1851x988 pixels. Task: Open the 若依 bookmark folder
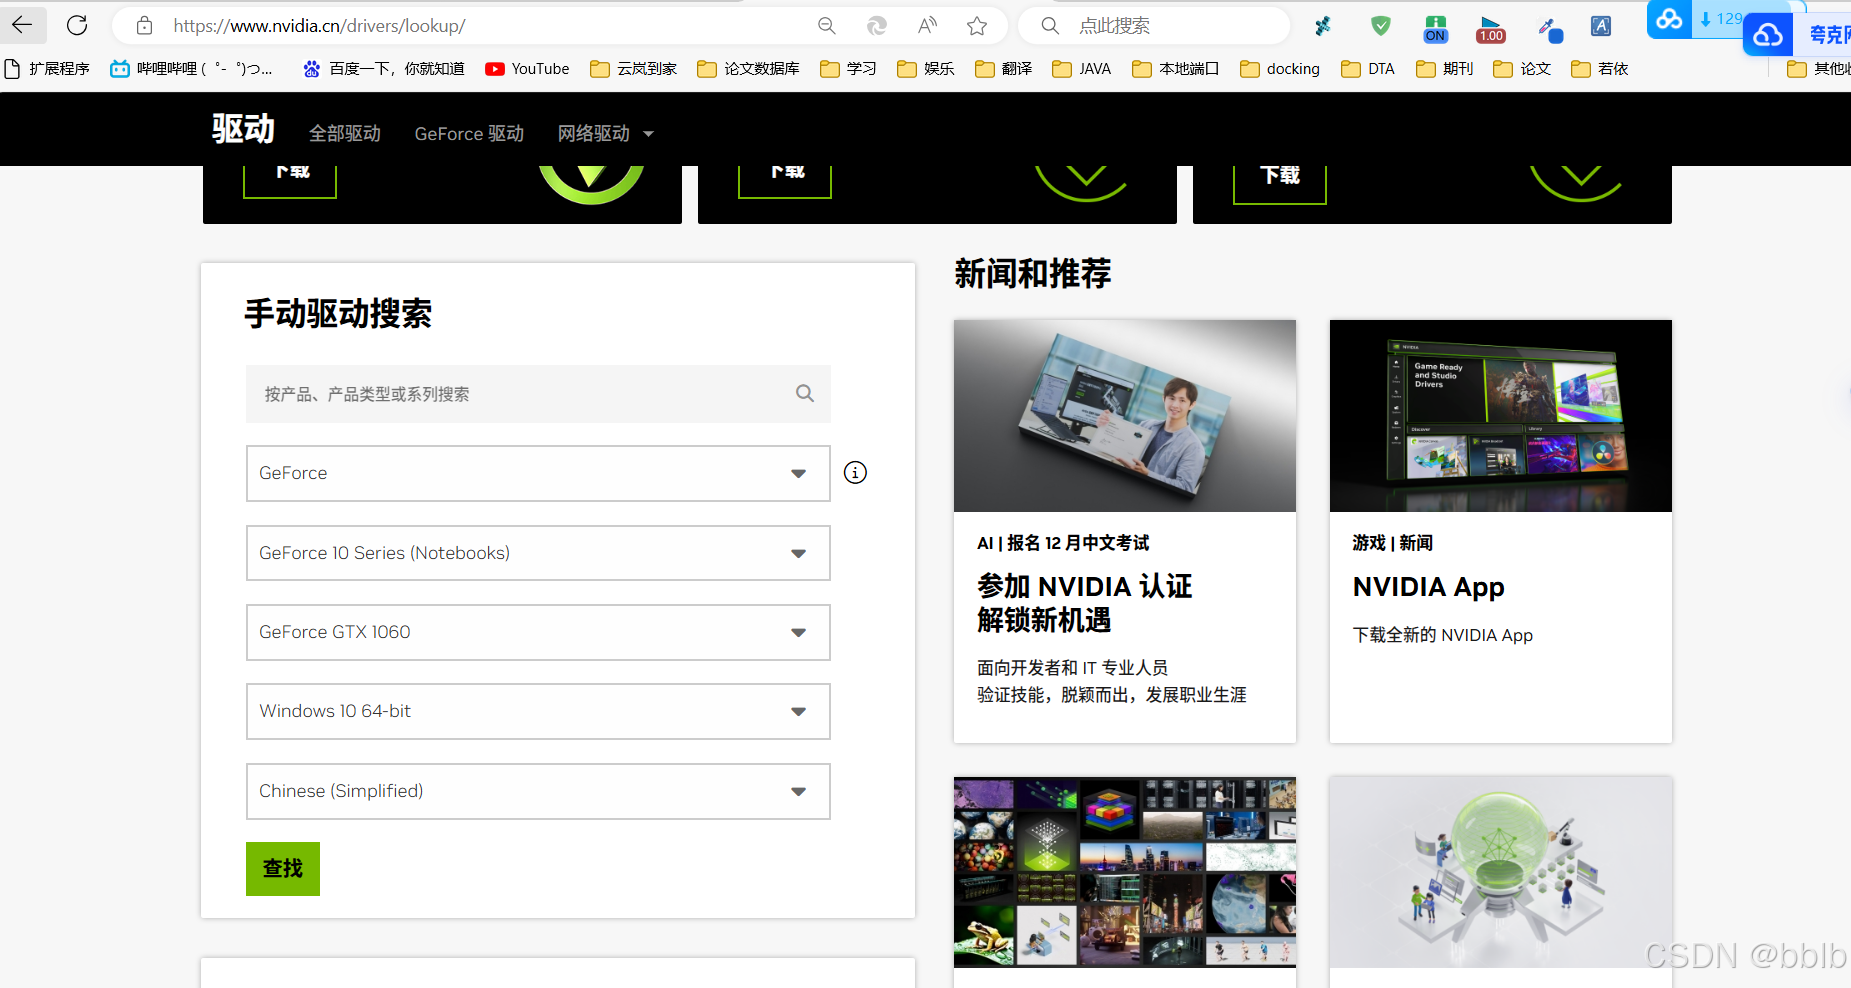1600,69
